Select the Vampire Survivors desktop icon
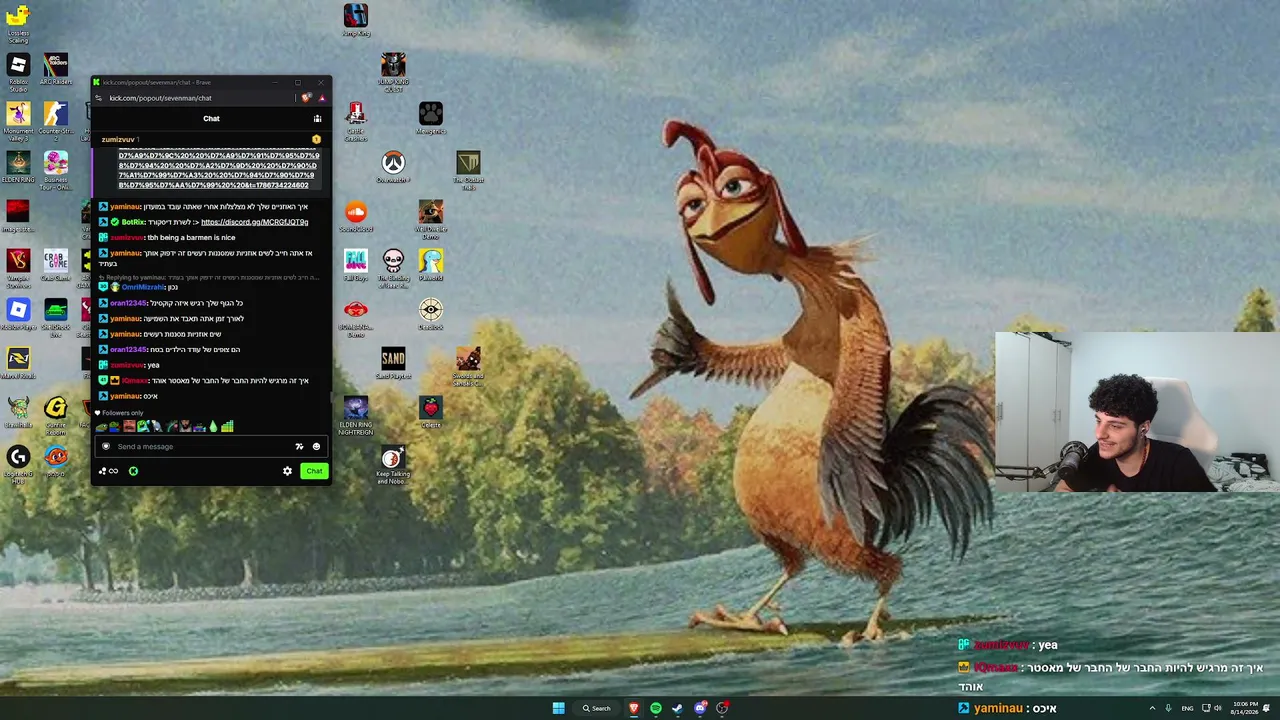 [x=18, y=268]
